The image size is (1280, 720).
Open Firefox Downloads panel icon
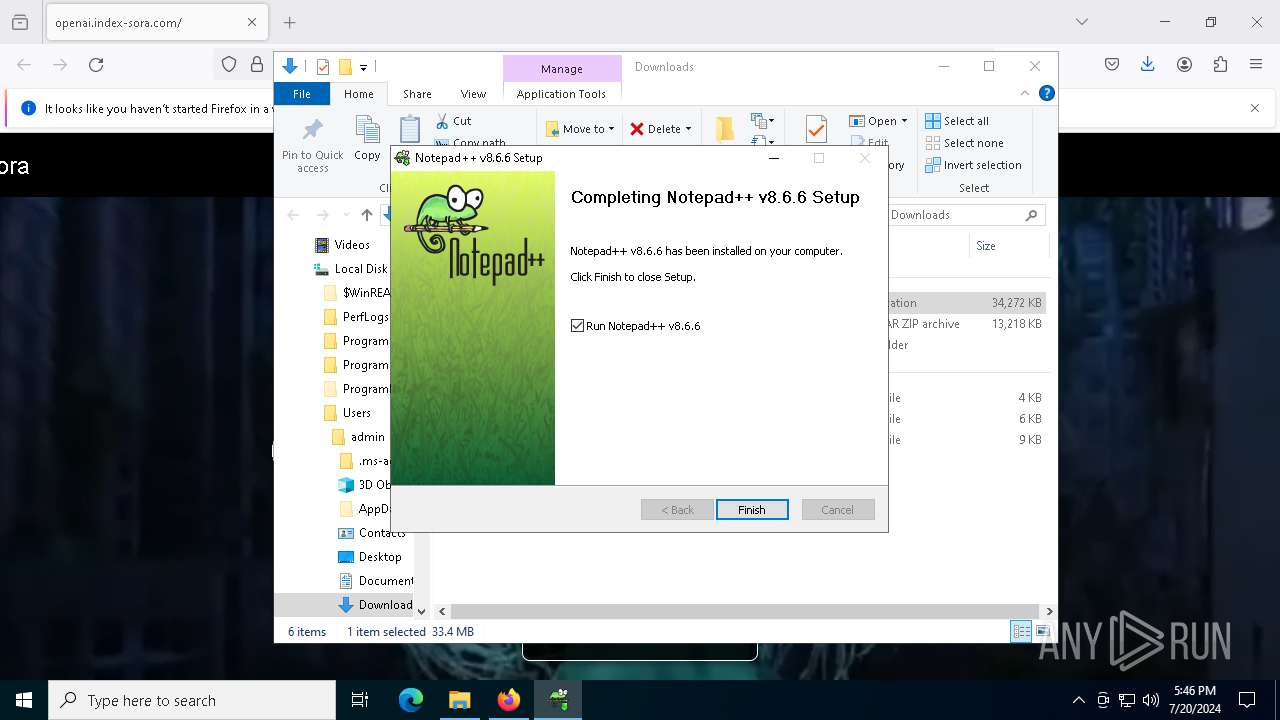tap(1148, 65)
